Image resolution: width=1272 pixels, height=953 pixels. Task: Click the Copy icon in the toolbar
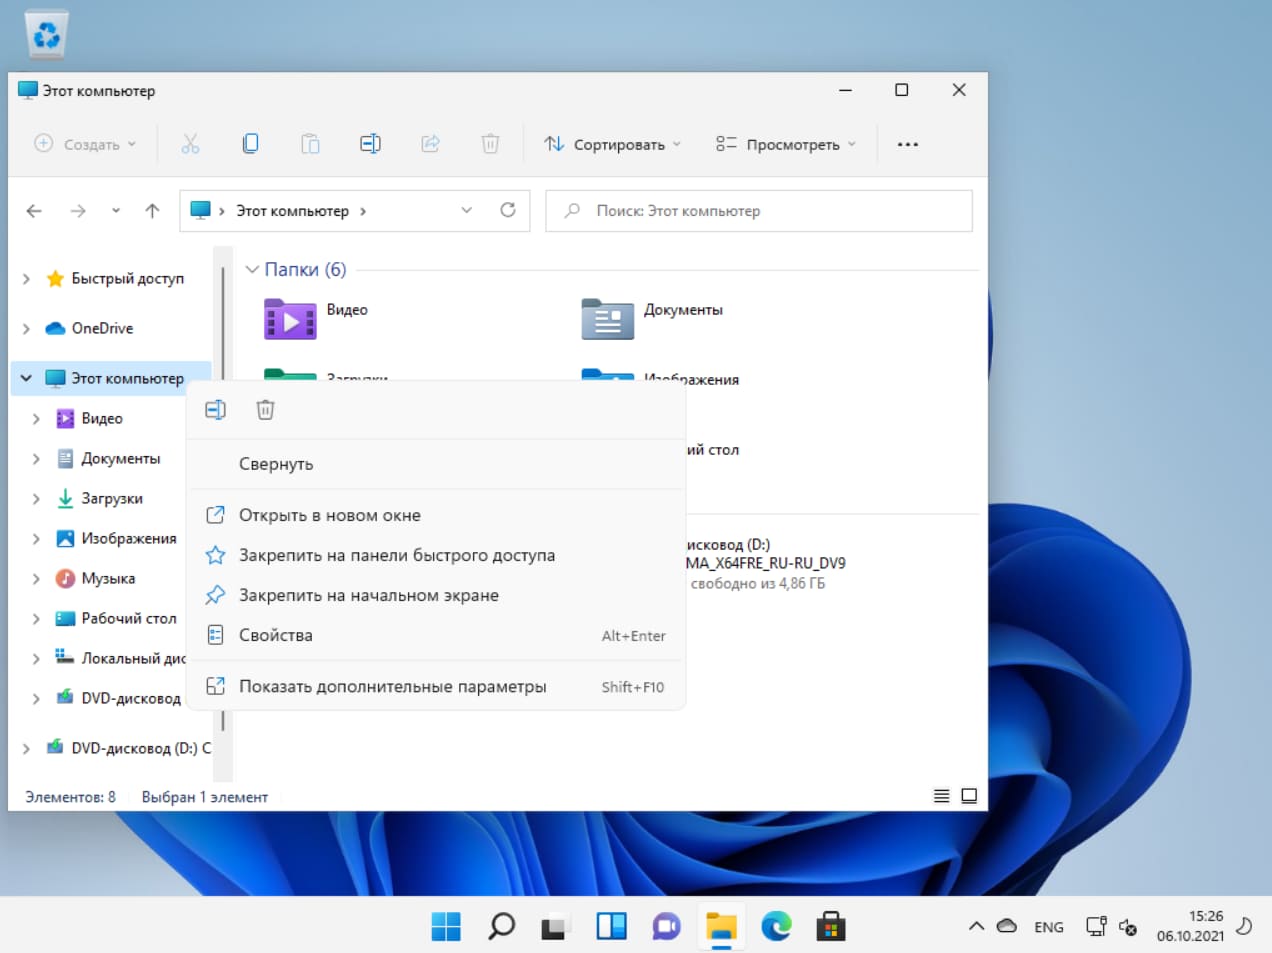pyautogui.click(x=250, y=144)
